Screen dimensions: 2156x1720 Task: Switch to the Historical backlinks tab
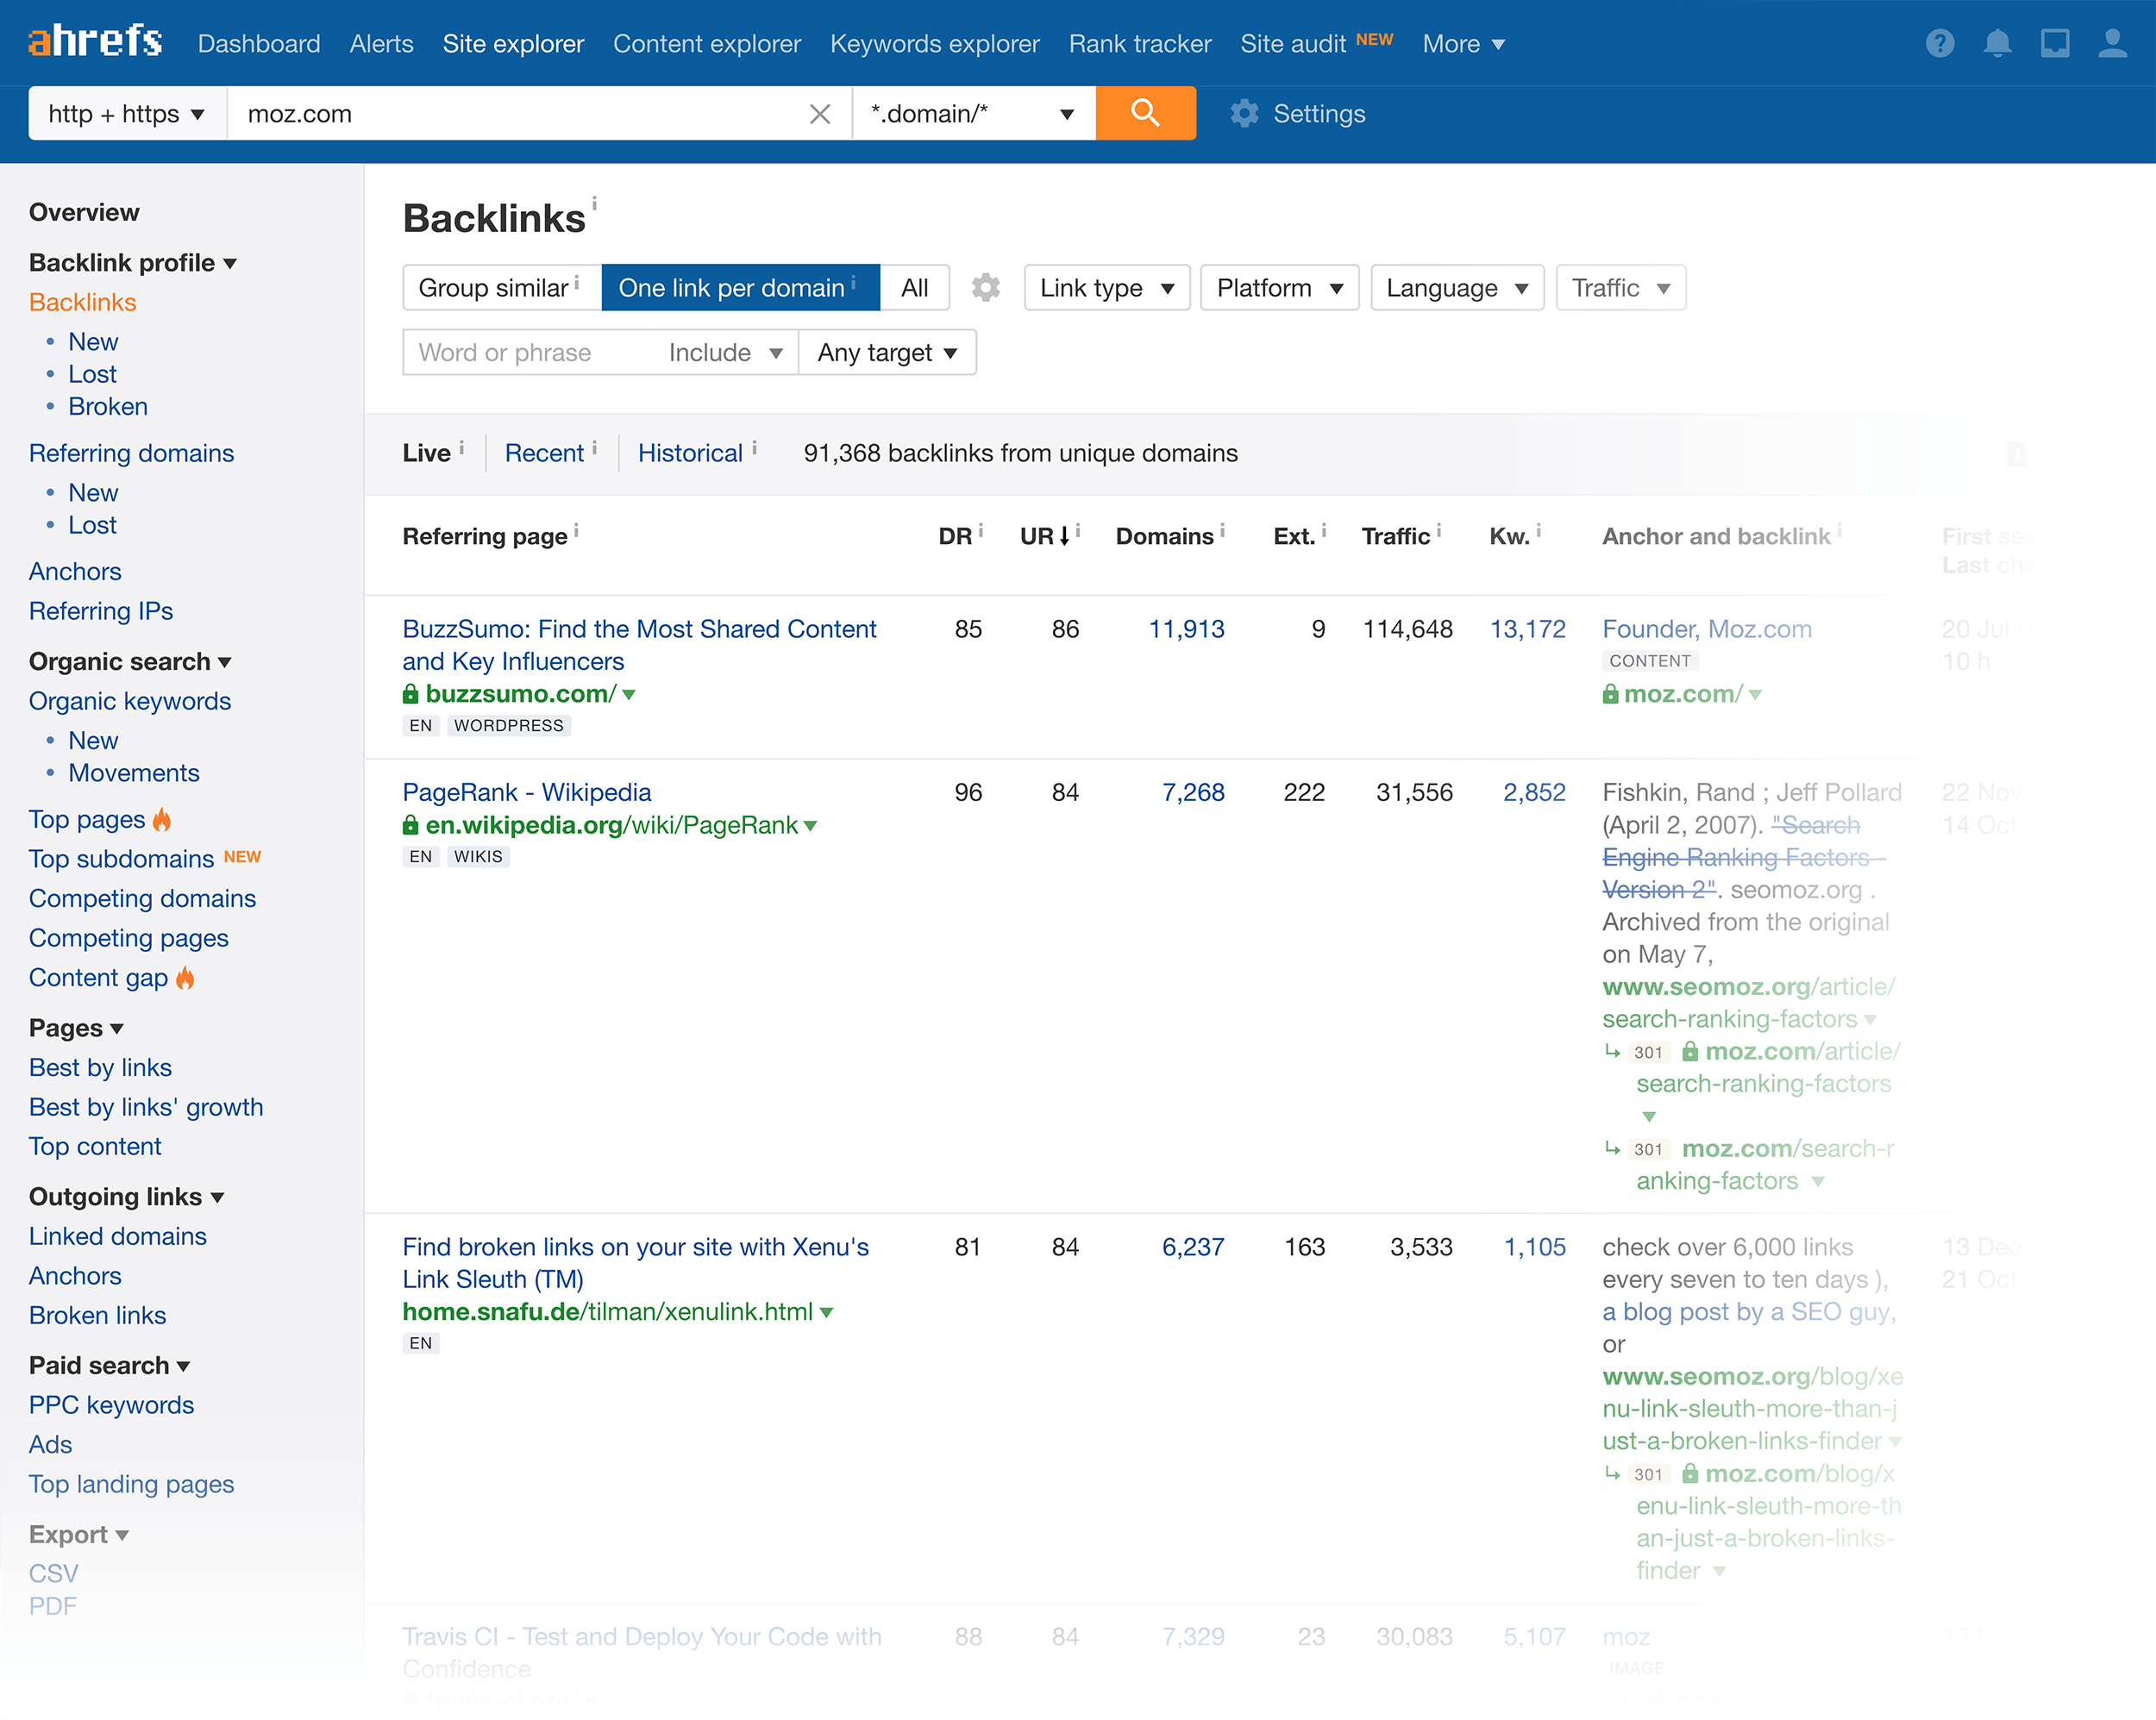click(x=690, y=454)
